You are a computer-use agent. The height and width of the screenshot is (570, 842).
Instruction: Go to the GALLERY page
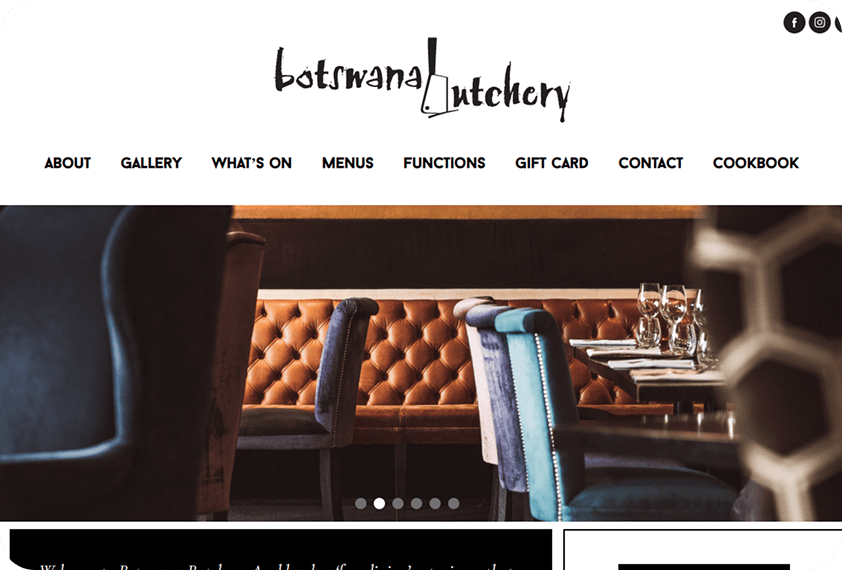[x=151, y=163]
